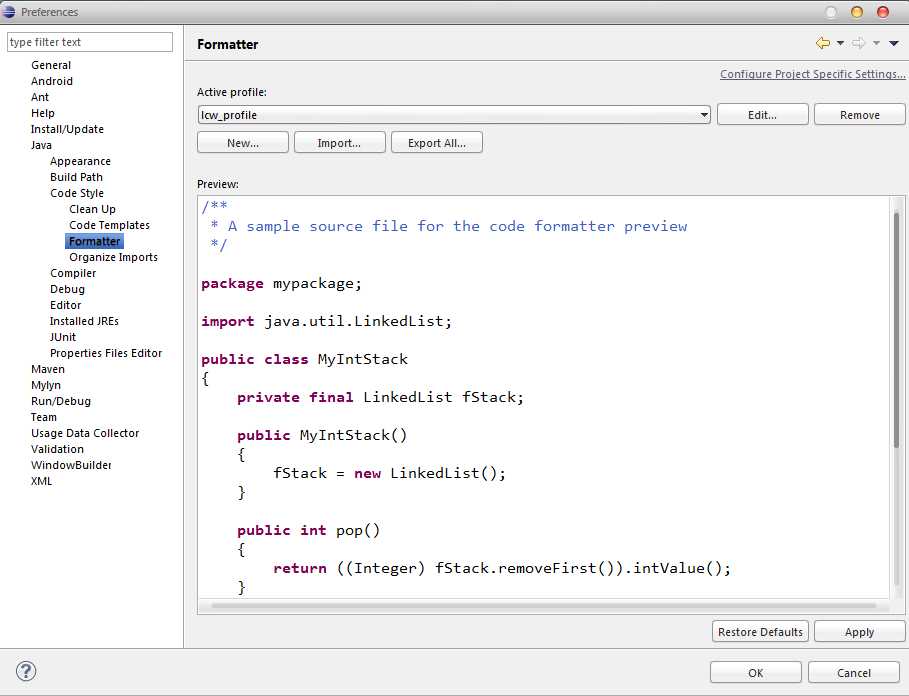Select Compiler under Java
This screenshot has width=909, height=696.
[x=73, y=273]
